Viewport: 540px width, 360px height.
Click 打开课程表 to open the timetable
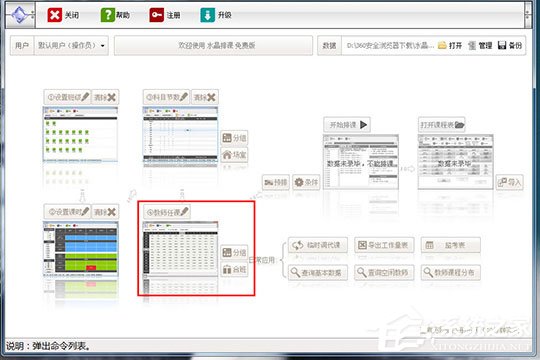tap(442, 125)
